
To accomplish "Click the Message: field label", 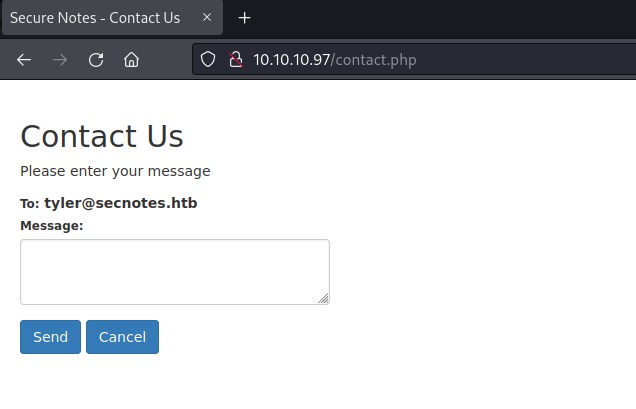I will [x=51, y=226].
